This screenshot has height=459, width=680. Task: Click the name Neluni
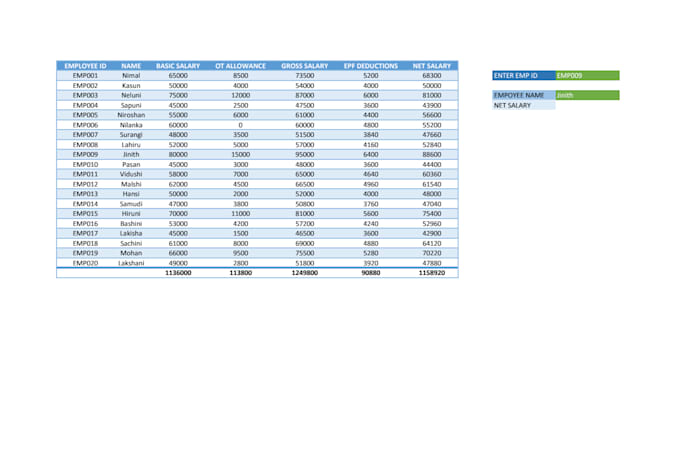131,95
